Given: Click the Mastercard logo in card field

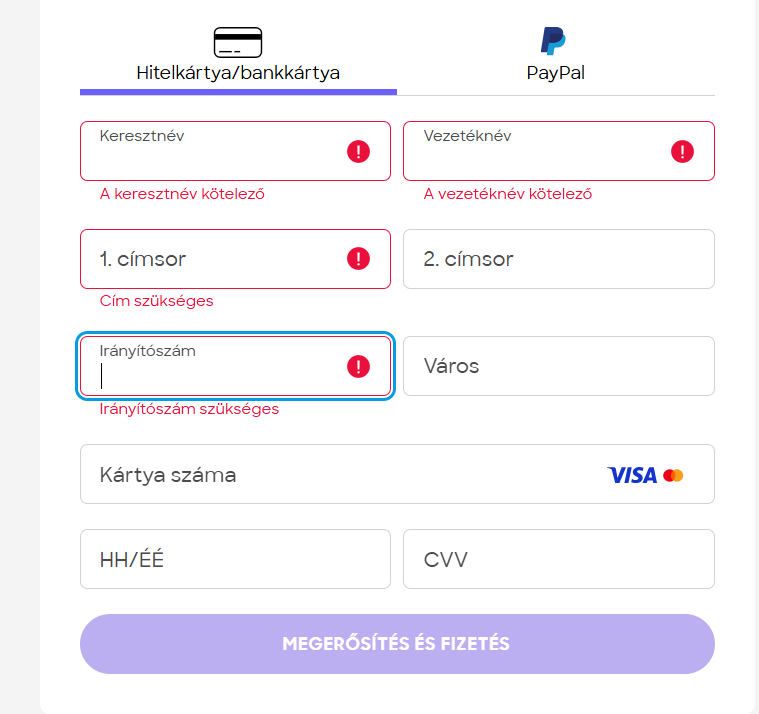Looking at the screenshot, I should 673,475.
